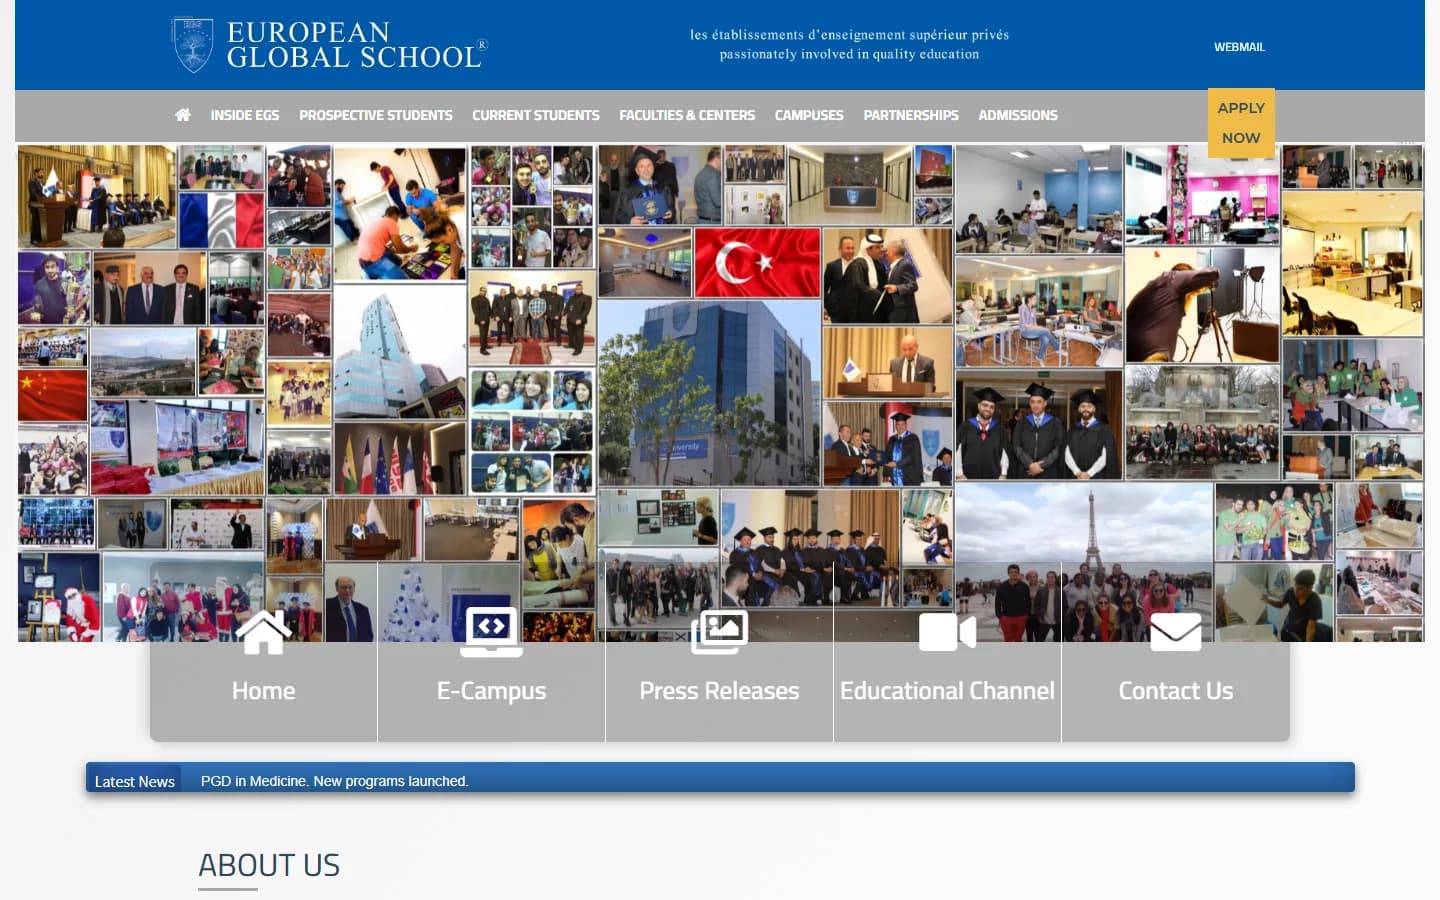Click the images icon above Press Releases
Screen dimensions: 1440x900
coord(719,632)
